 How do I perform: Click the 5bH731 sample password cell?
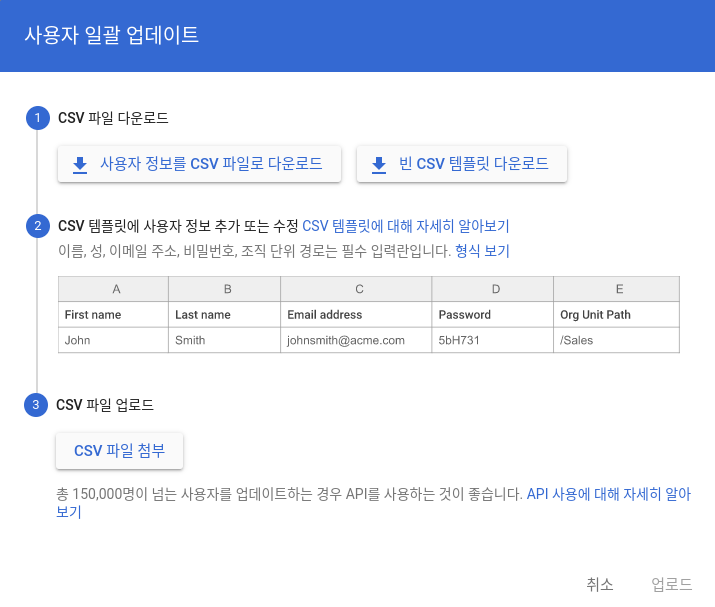point(492,340)
